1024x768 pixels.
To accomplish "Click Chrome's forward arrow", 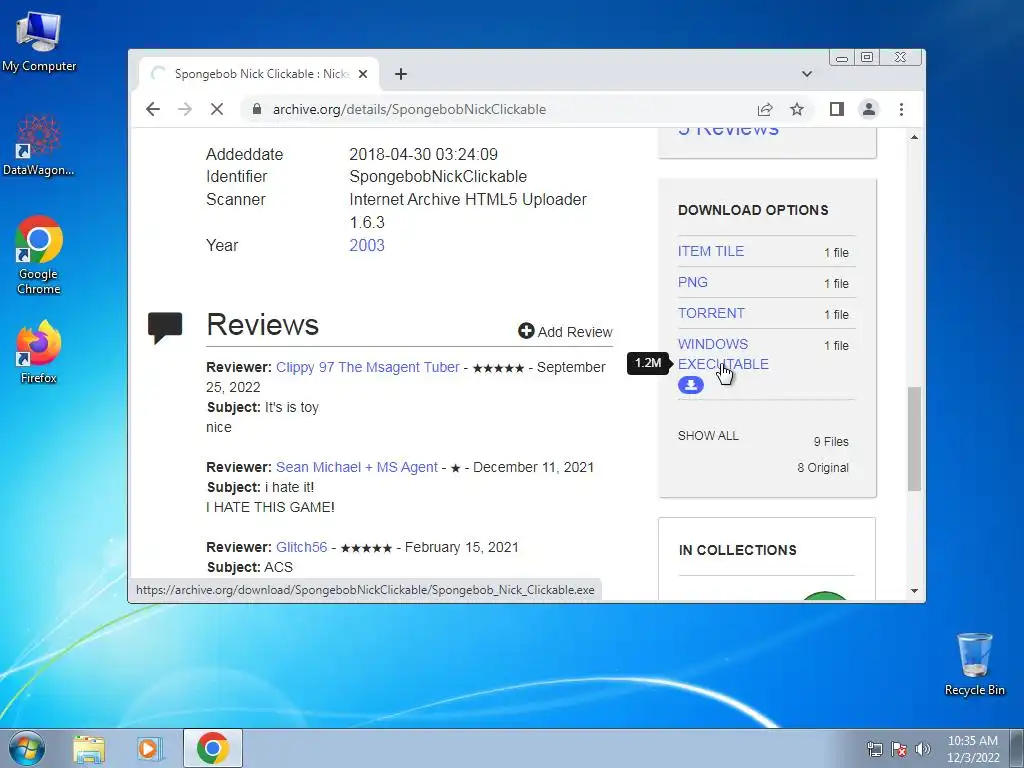I will pyautogui.click(x=185, y=109).
